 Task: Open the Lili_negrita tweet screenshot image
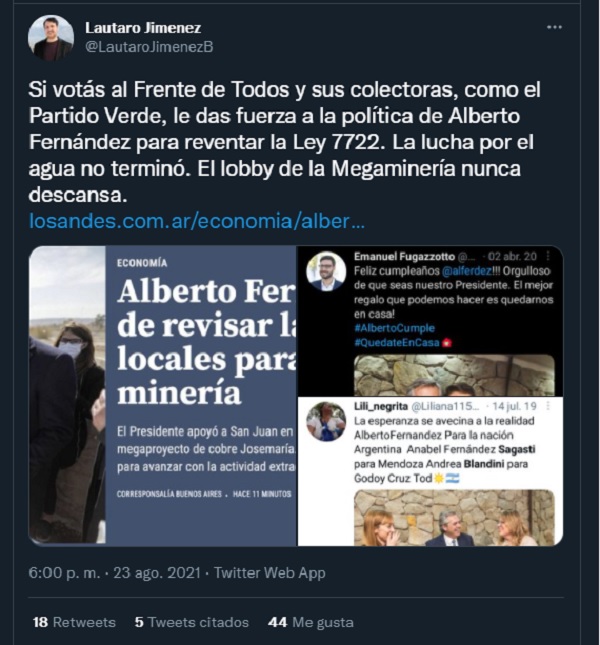(430, 472)
